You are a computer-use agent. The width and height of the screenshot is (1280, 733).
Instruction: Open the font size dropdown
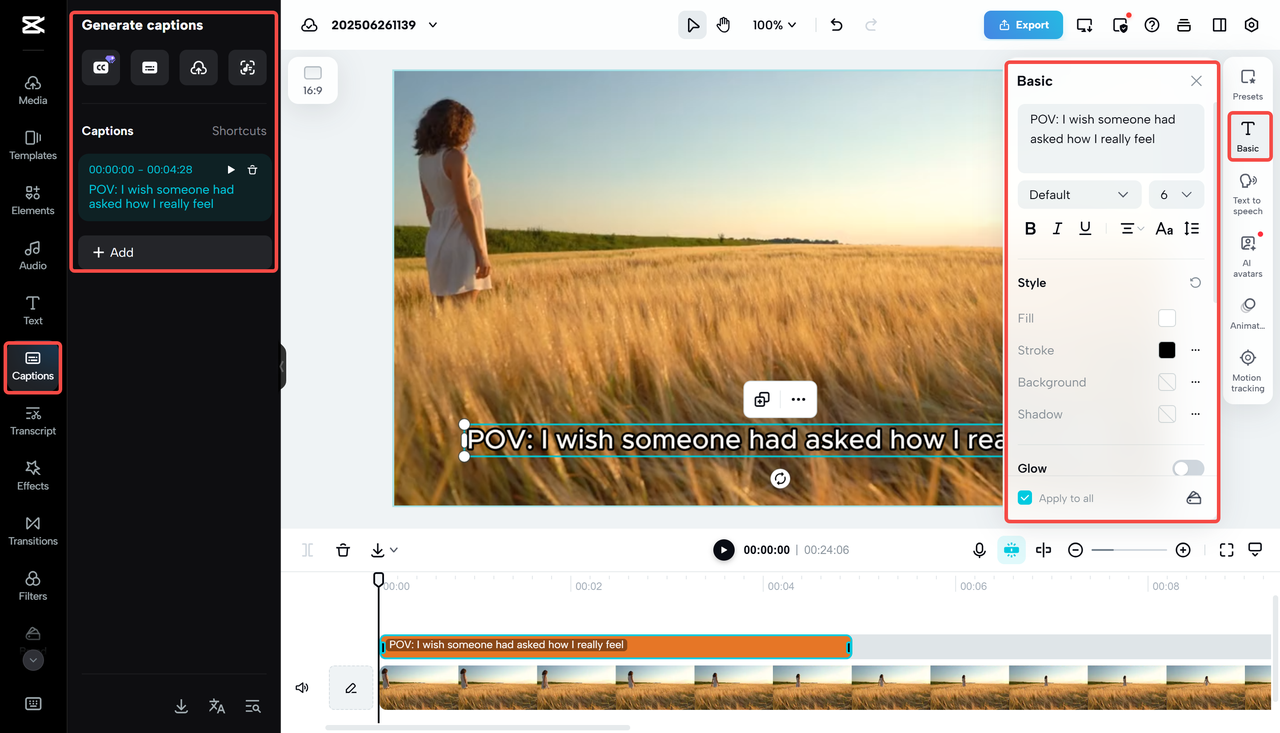coord(1176,194)
